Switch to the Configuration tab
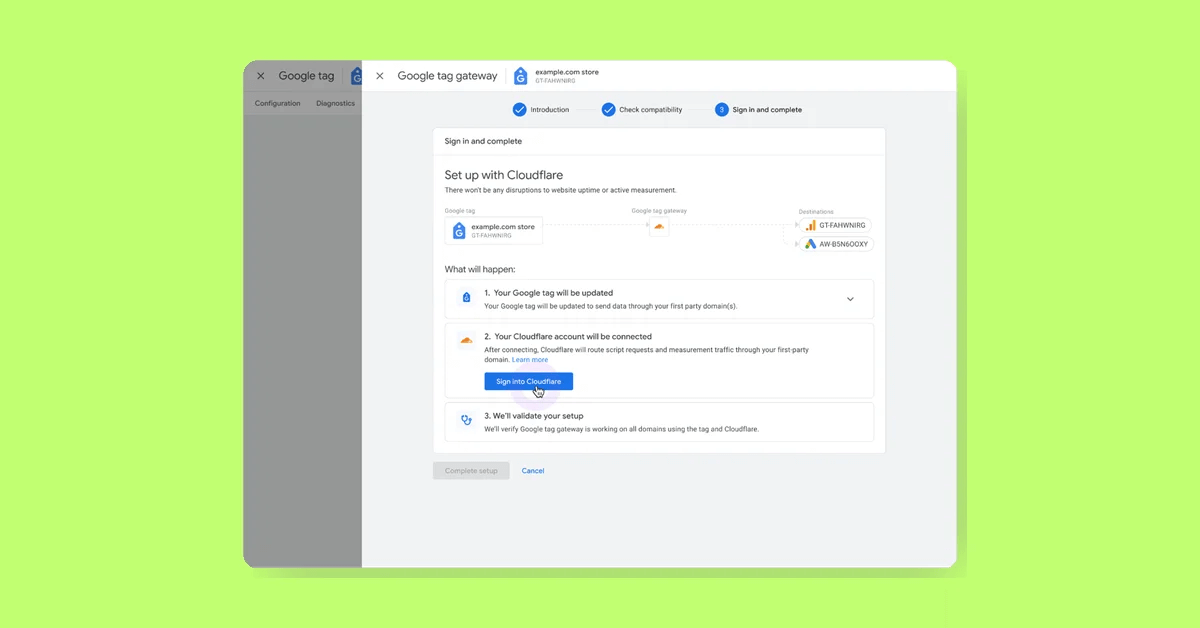 pos(277,103)
